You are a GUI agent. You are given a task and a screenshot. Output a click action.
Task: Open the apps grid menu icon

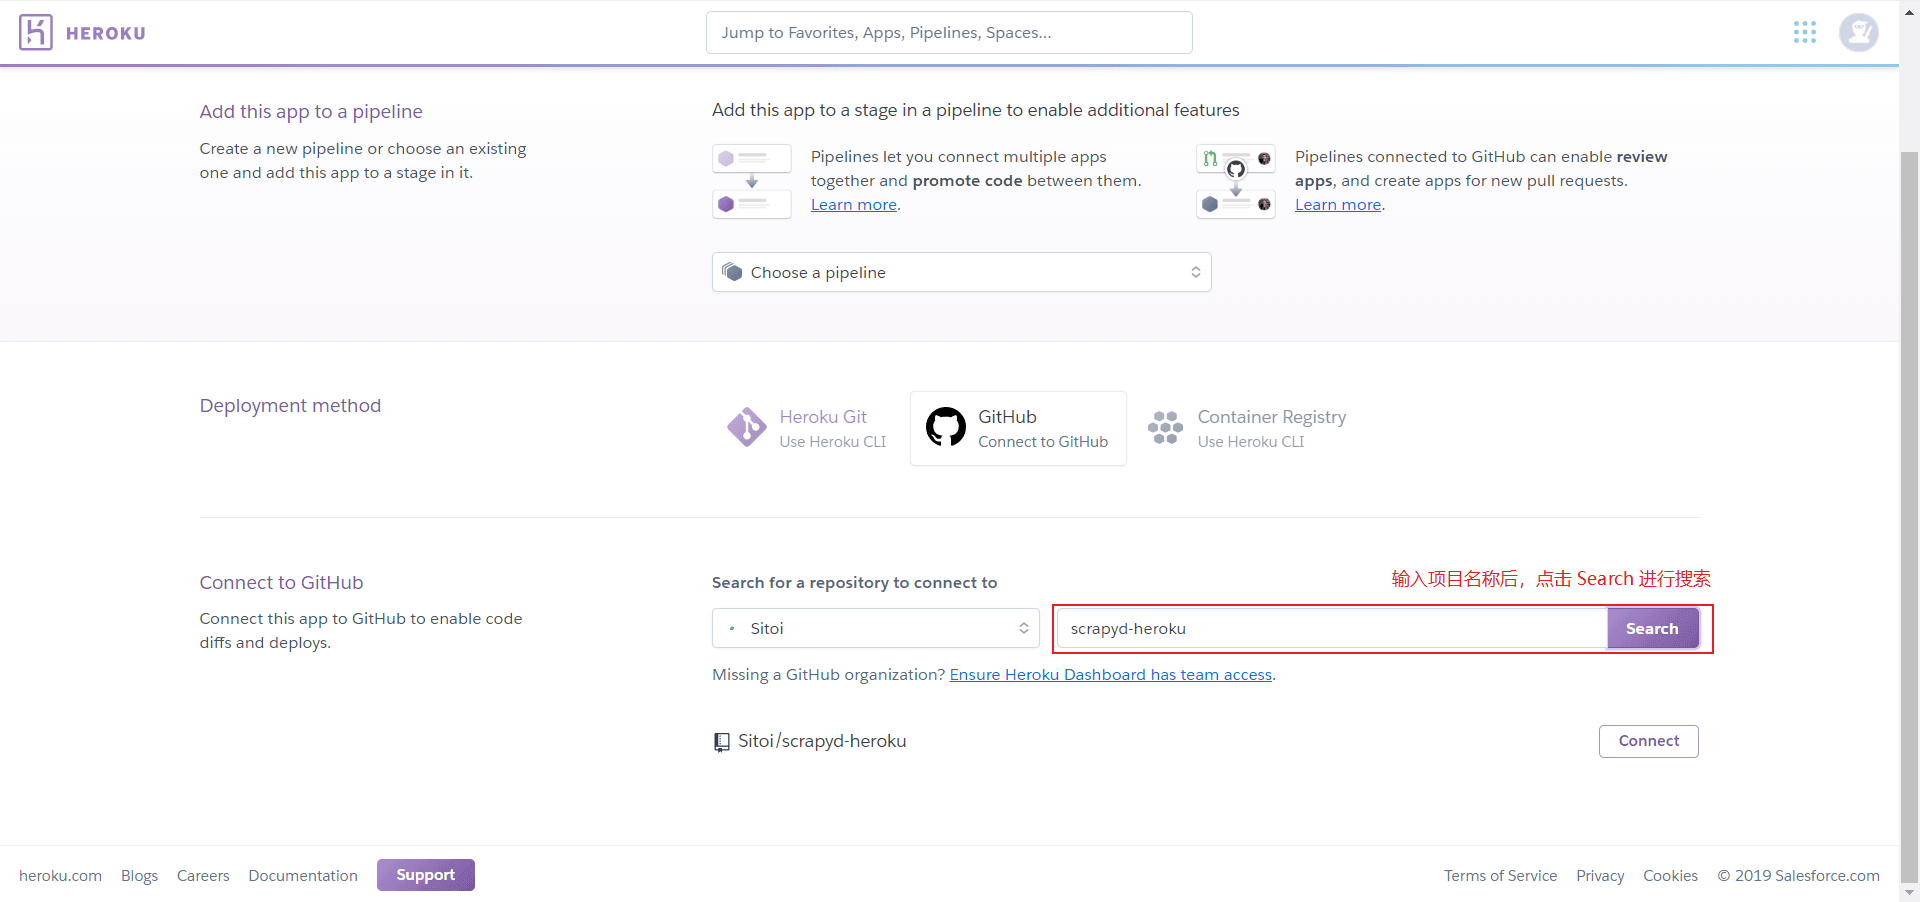1804,33
